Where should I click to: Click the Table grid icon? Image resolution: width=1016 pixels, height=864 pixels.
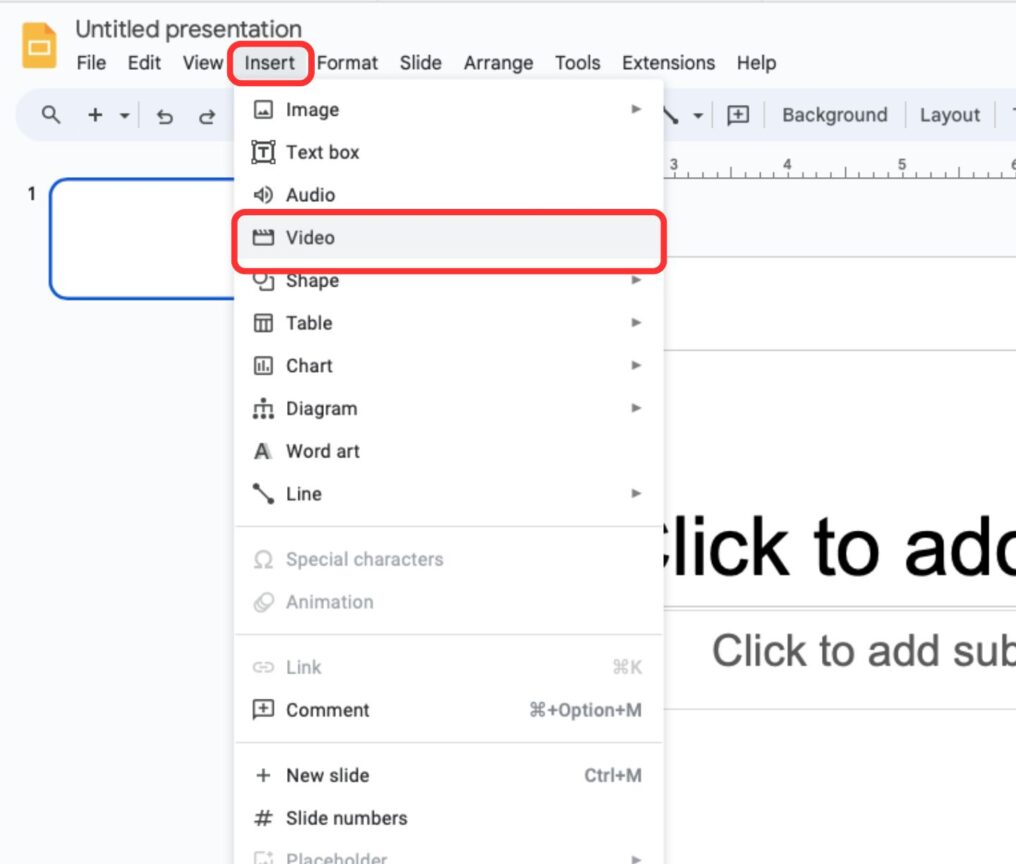[263, 323]
